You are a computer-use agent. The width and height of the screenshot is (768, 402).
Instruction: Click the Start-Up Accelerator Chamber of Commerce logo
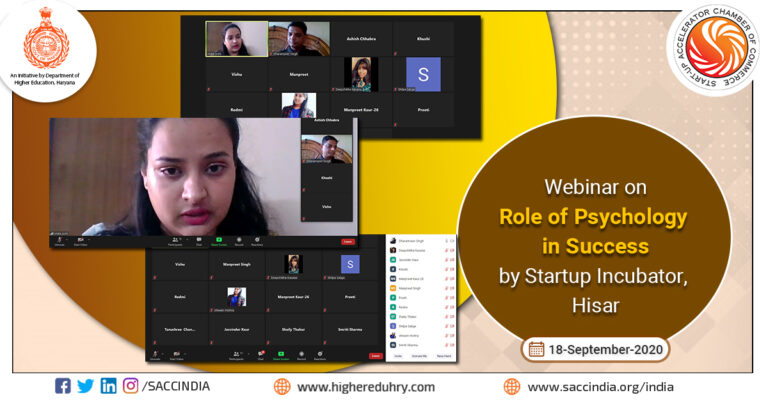coord(717,47)
